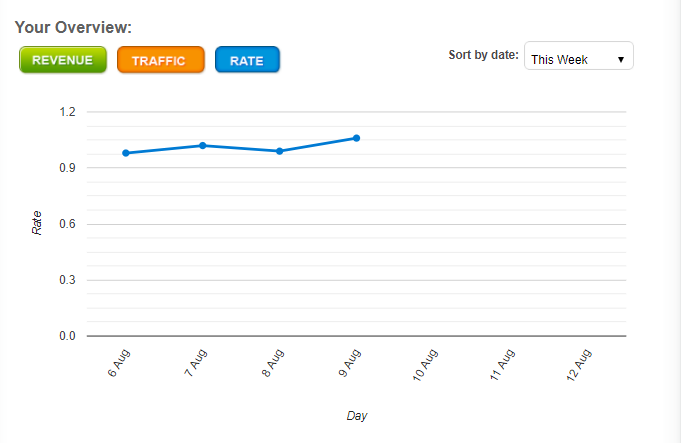Click the 0.0 y-axis value

tap(67, 336)
